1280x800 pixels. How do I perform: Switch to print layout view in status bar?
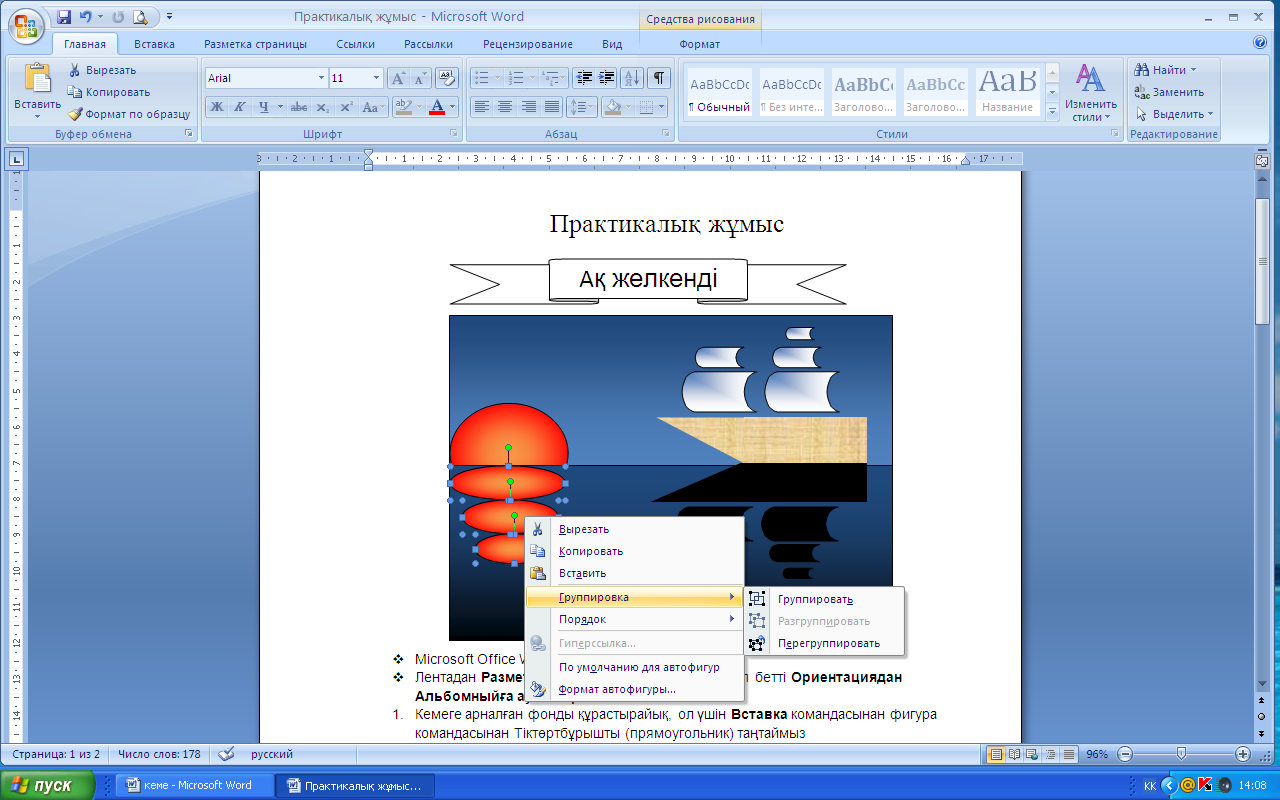996,754
